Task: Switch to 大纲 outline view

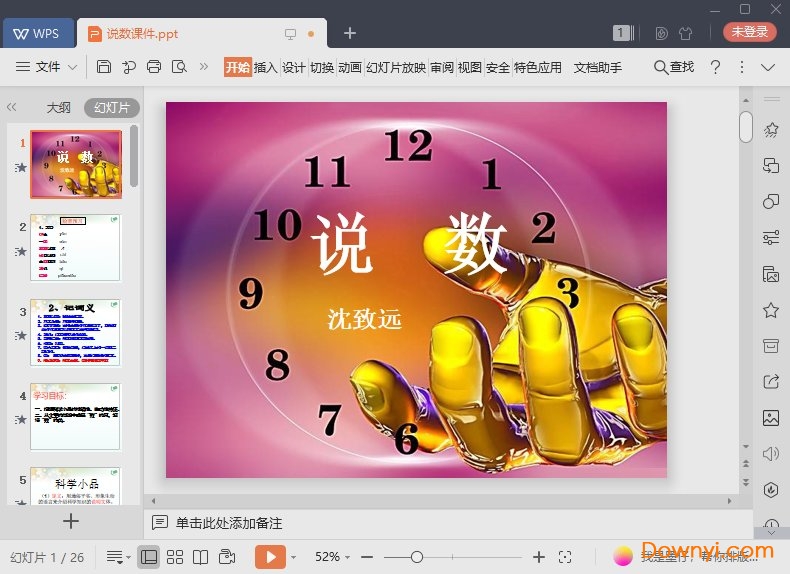Action: (x=58, y=107)
